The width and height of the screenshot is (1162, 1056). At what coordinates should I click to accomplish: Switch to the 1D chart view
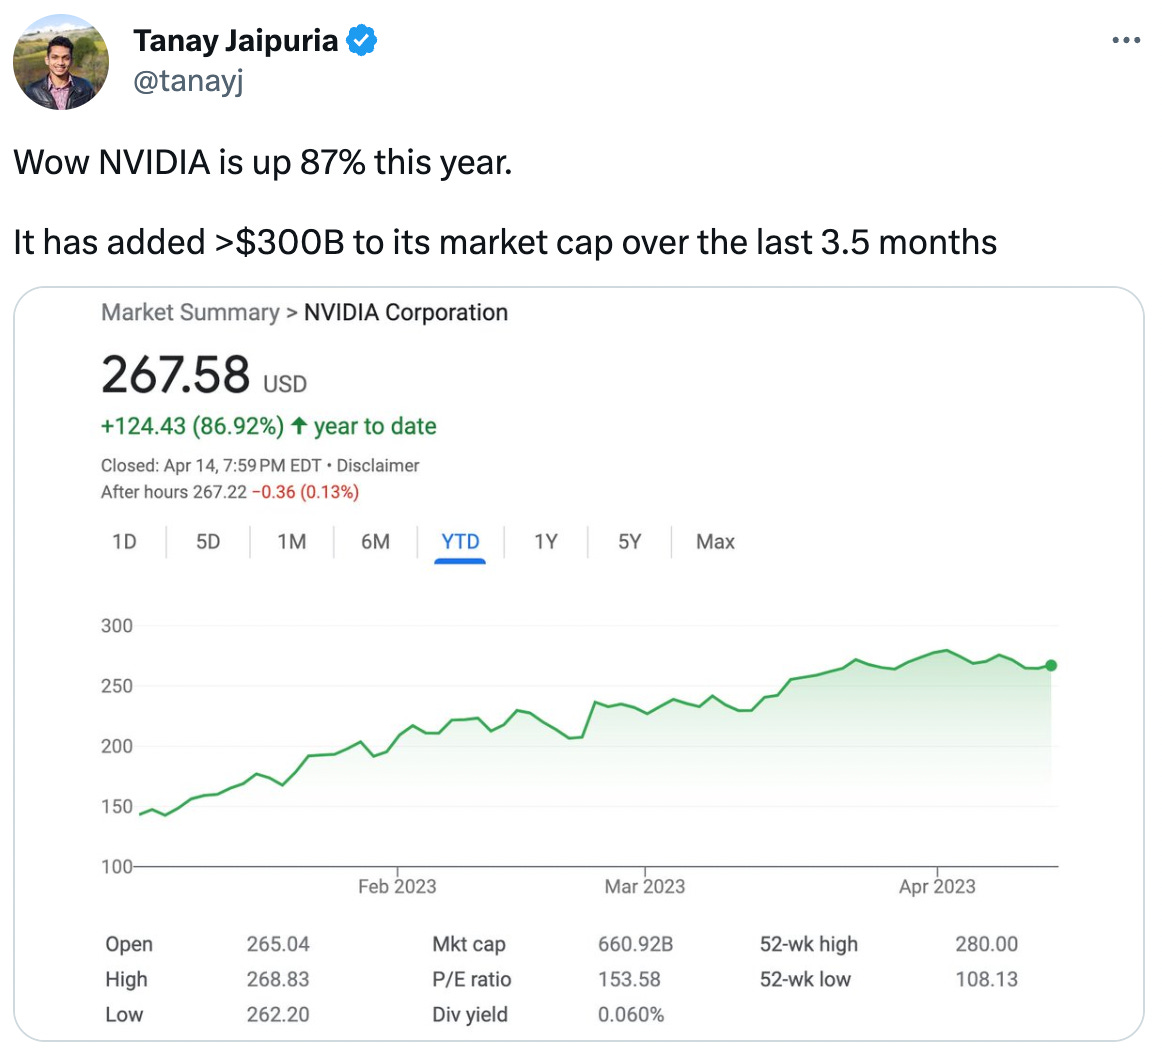(x=124, y=541)
